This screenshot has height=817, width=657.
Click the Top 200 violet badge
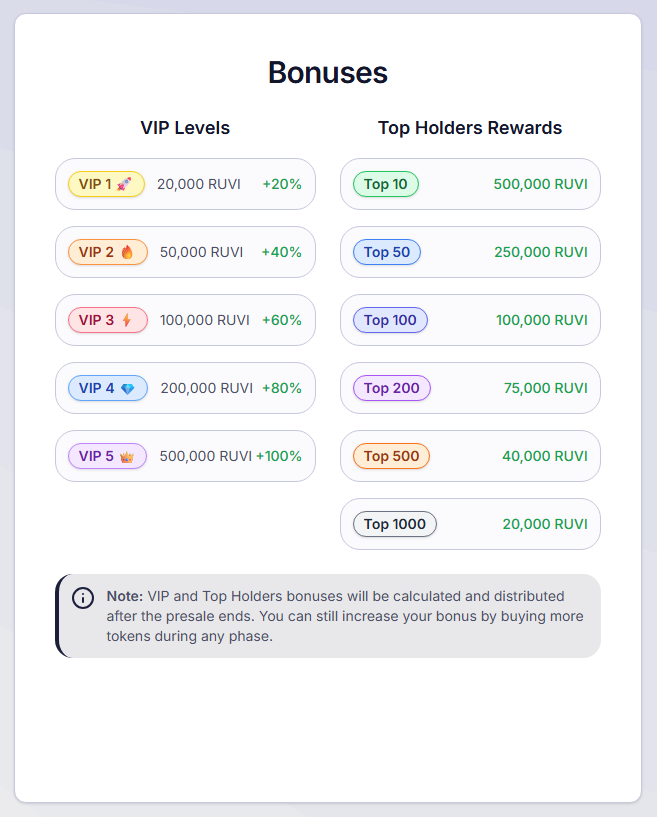point(391,388)
